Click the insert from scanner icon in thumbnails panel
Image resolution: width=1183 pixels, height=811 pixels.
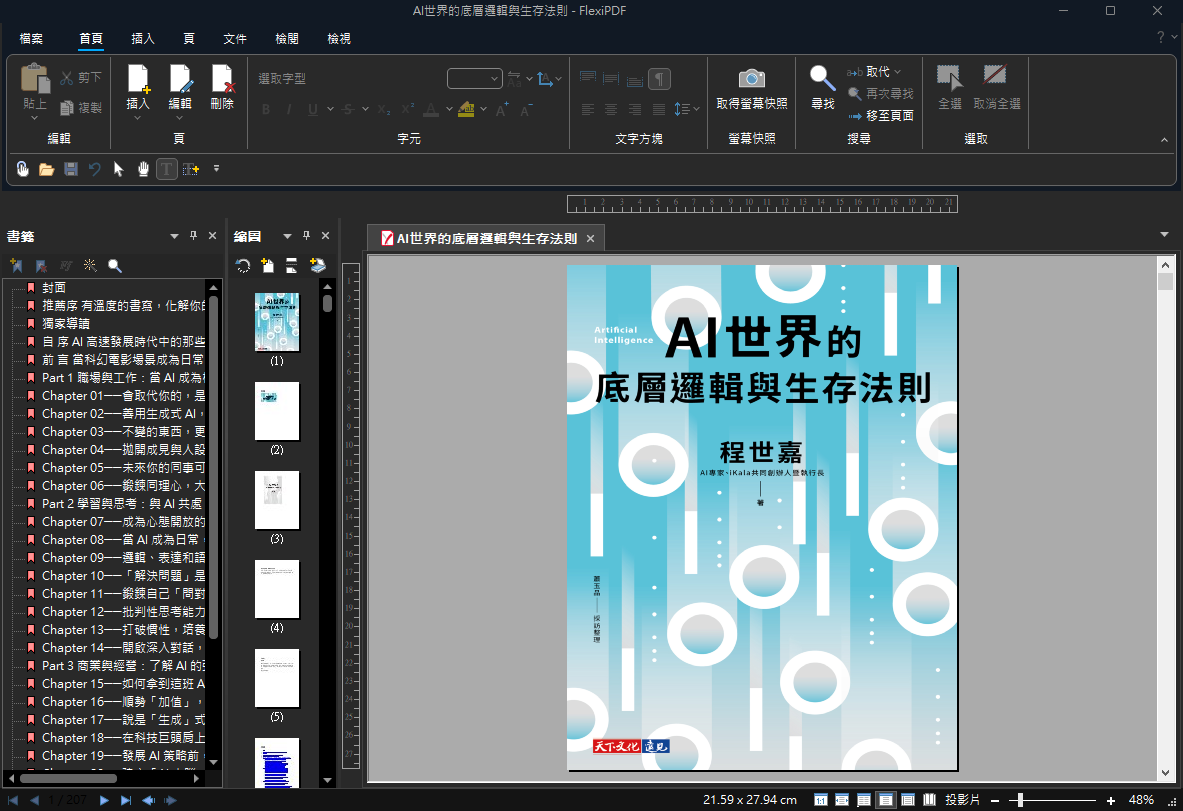(317, 266)
